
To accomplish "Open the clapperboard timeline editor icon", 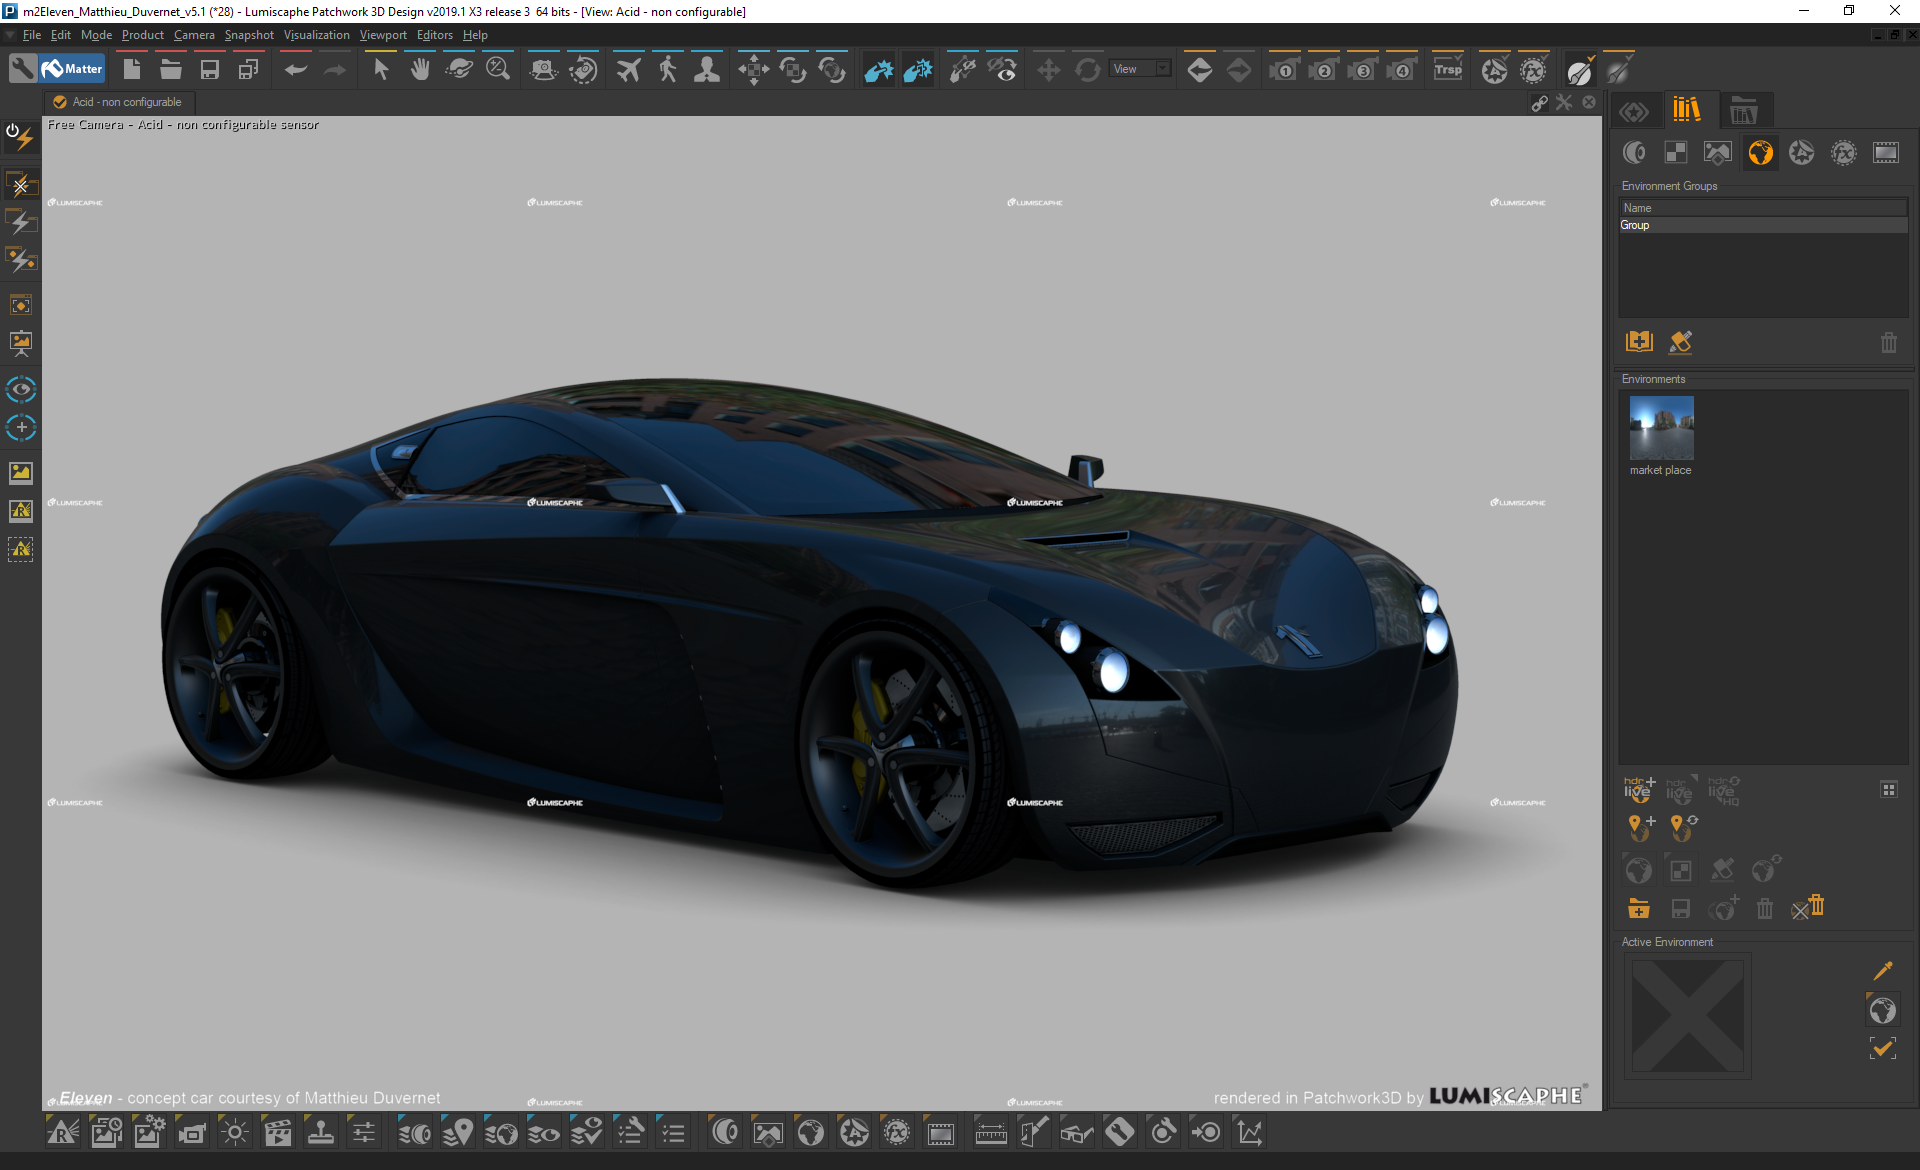I will coord(278,1133).
